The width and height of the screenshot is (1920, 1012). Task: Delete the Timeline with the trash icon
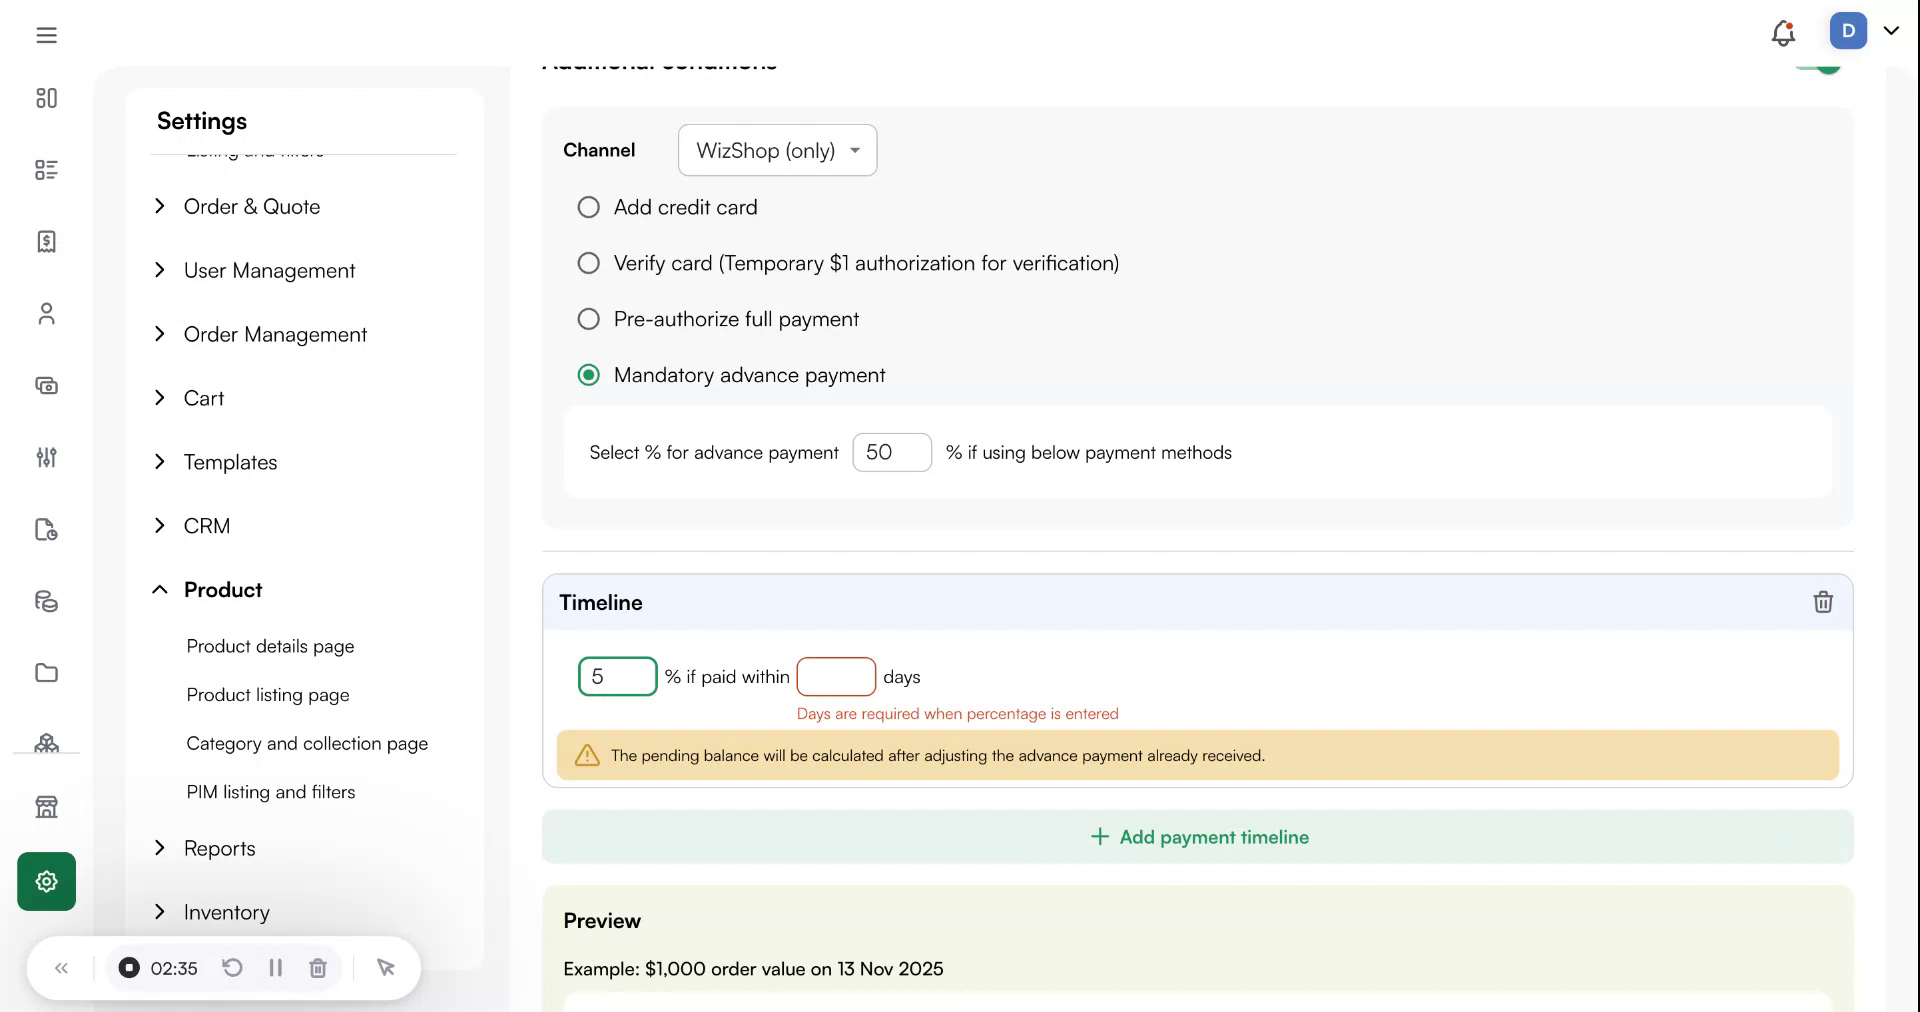pyautogui.click(x=1822, y=602)
